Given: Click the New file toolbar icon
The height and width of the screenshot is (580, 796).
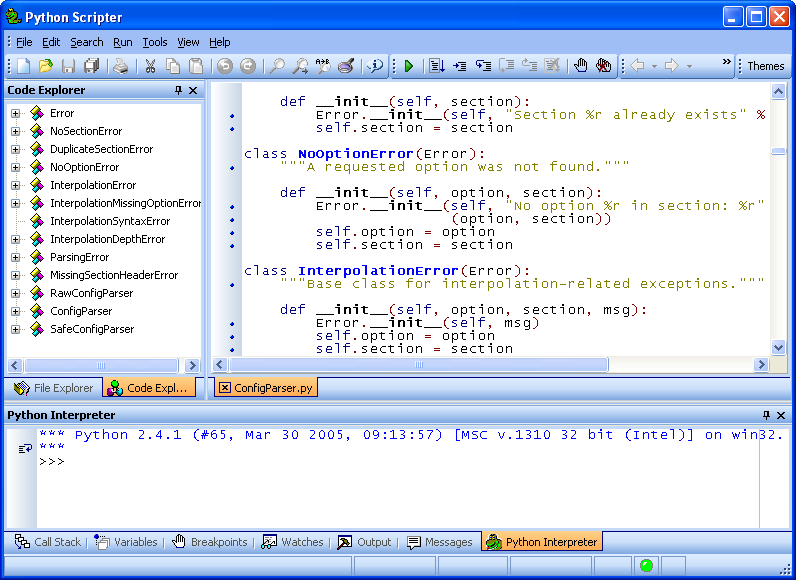Looking at the screenshot, I should coord(23,66).
